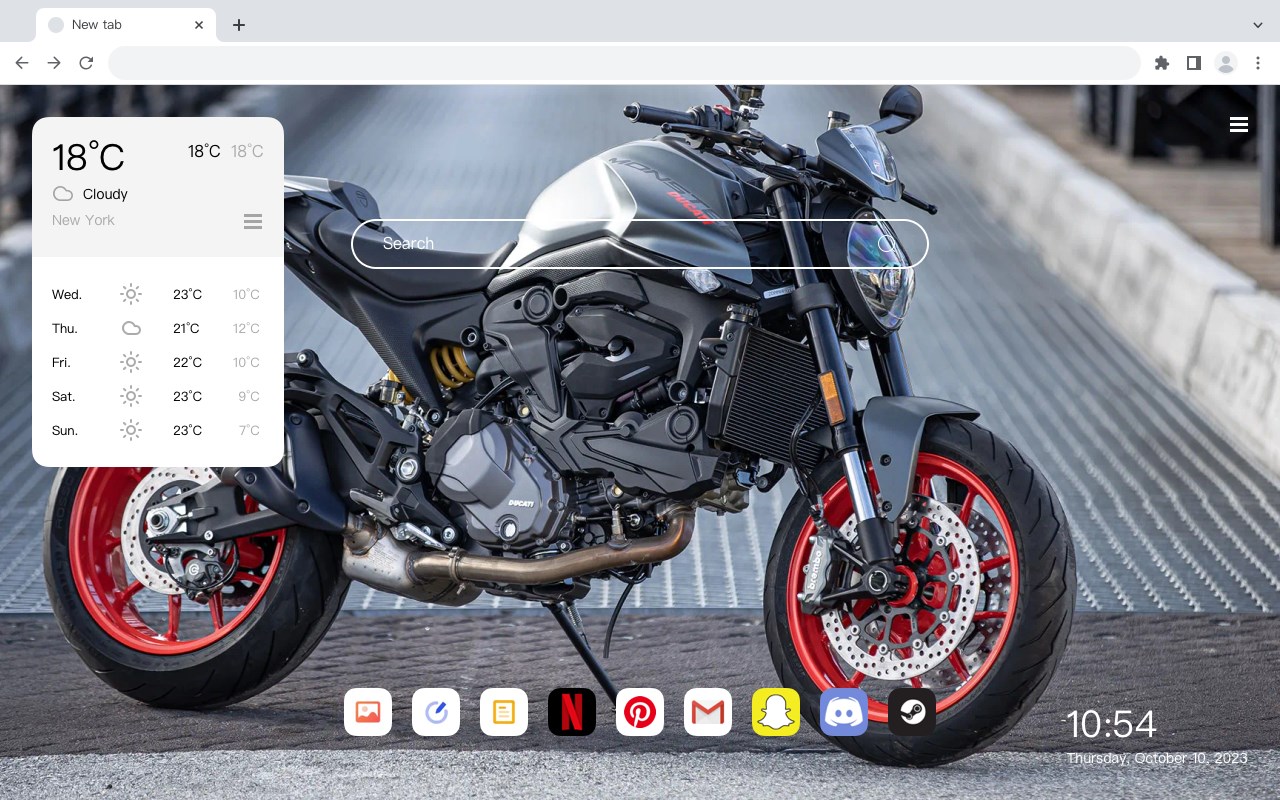Open the Extensions puzzle icon
Image resolution: width=1280 pixels, height=800 pixels.
click(x=1161, y=63)
